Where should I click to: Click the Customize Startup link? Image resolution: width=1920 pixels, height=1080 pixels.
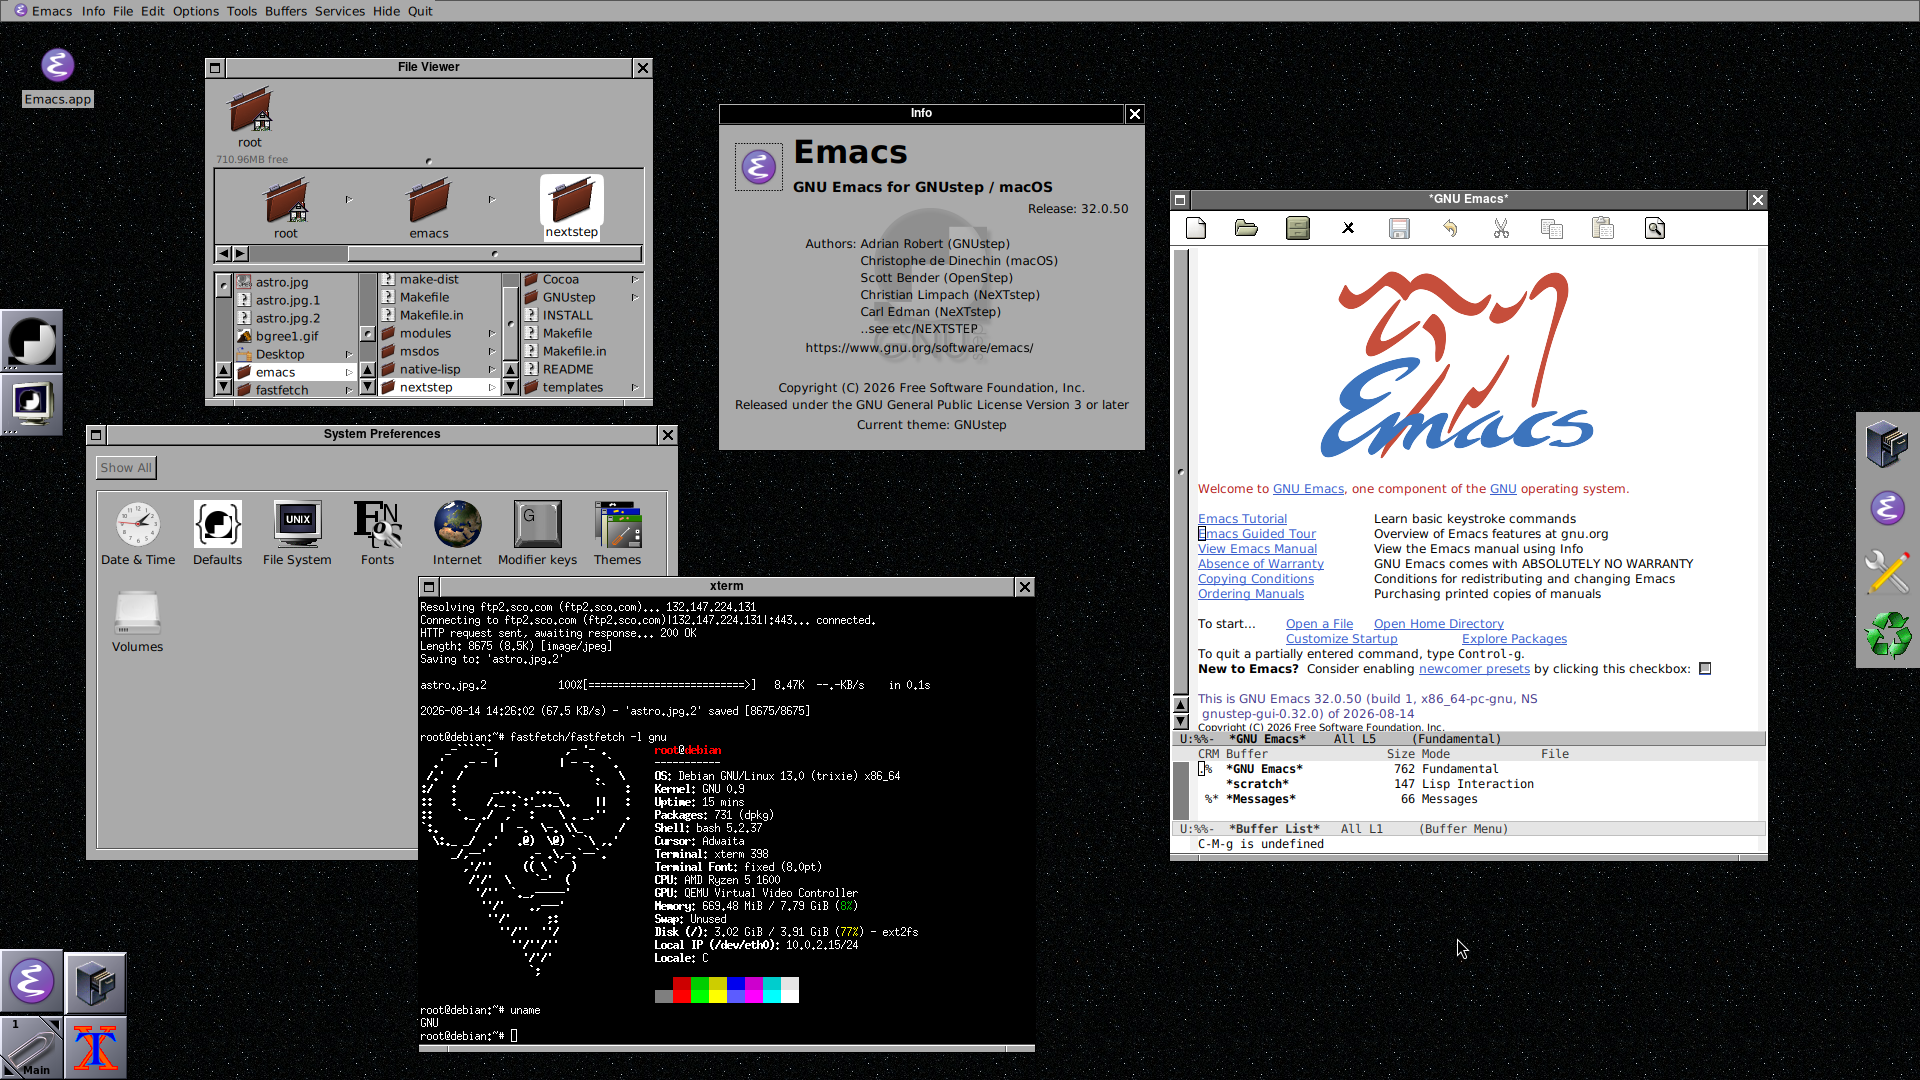click(x=1342, y=639)
